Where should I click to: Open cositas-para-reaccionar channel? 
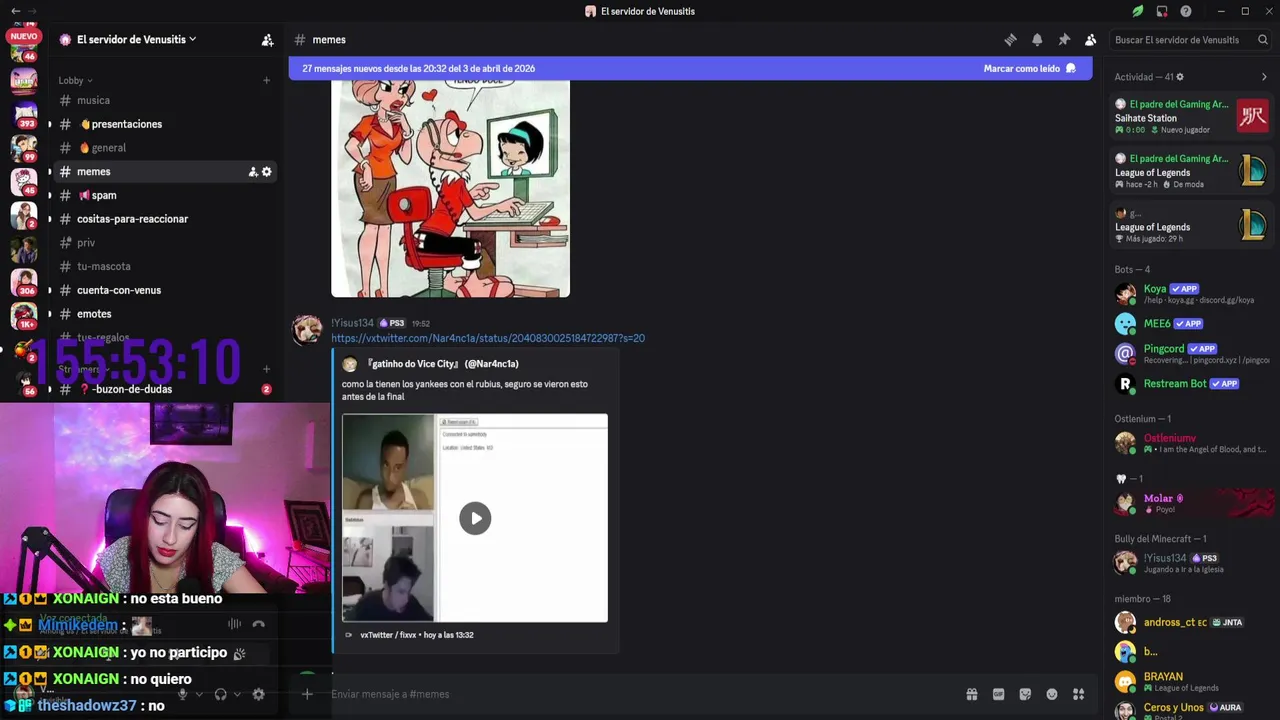pyautogui.click(x=165, y=219)
